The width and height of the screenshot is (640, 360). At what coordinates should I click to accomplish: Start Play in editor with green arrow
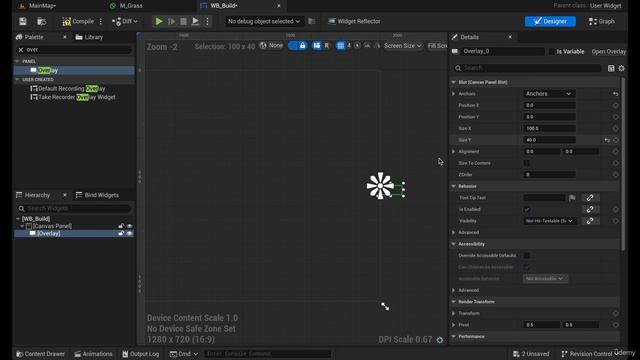[159, 21]
